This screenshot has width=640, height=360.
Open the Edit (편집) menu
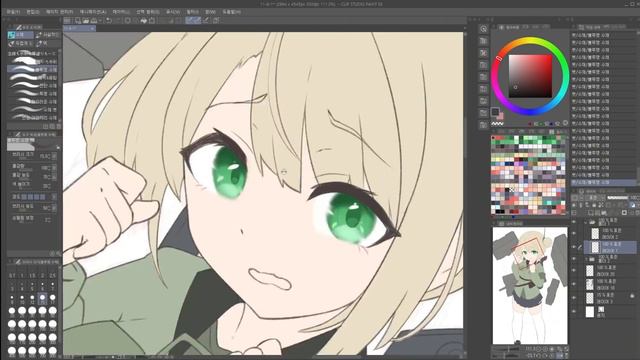click(x=33, y=12)
